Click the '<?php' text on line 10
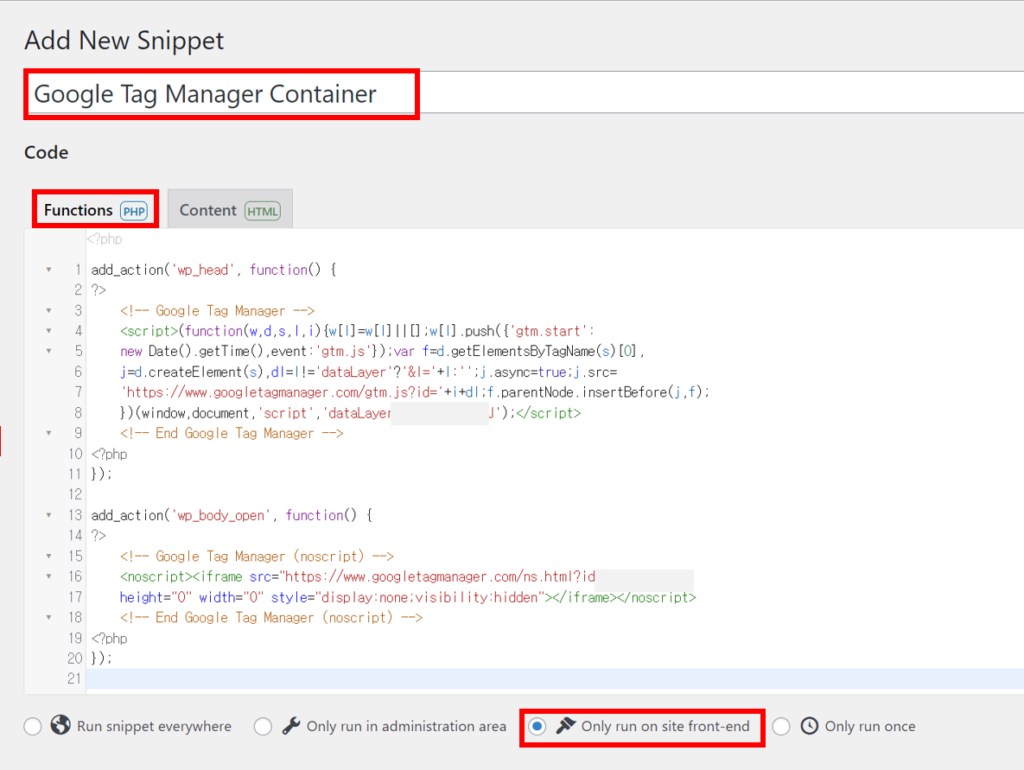 pyautogui.click(x=109, y=454)
